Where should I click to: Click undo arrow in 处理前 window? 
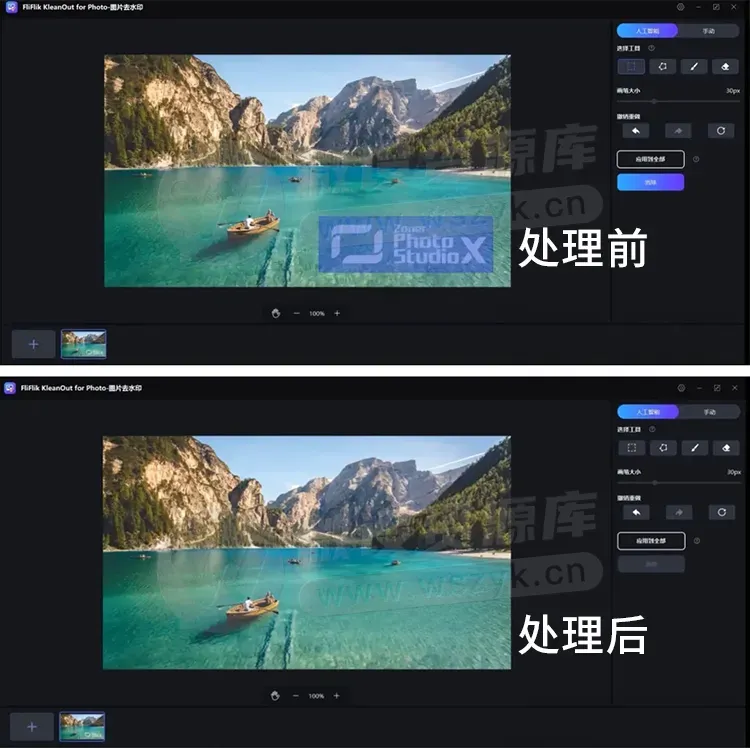tap(636, 131)
